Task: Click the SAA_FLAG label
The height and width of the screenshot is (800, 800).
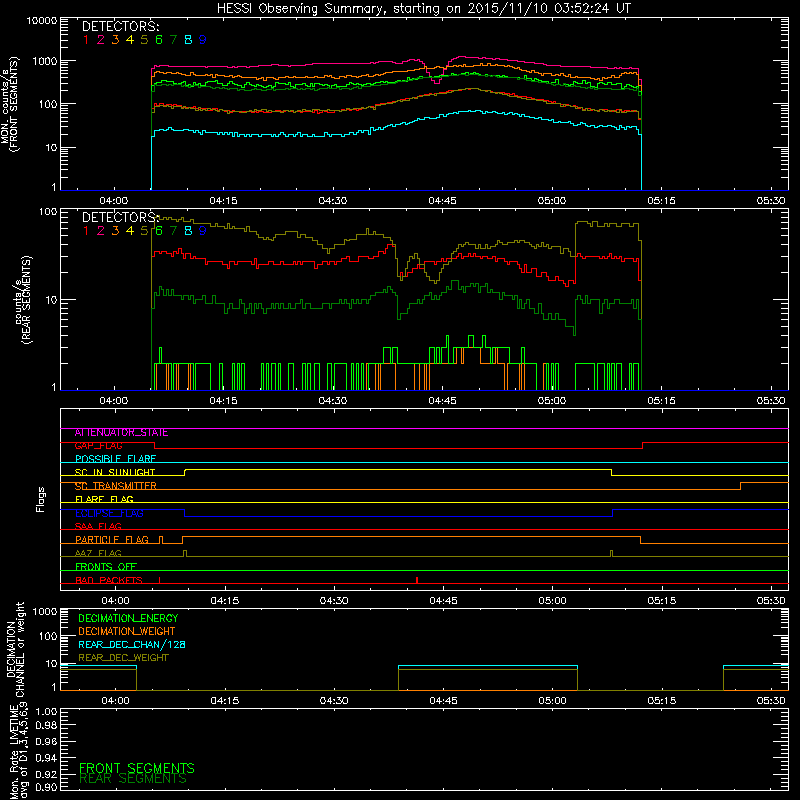Action: point(98,527)
